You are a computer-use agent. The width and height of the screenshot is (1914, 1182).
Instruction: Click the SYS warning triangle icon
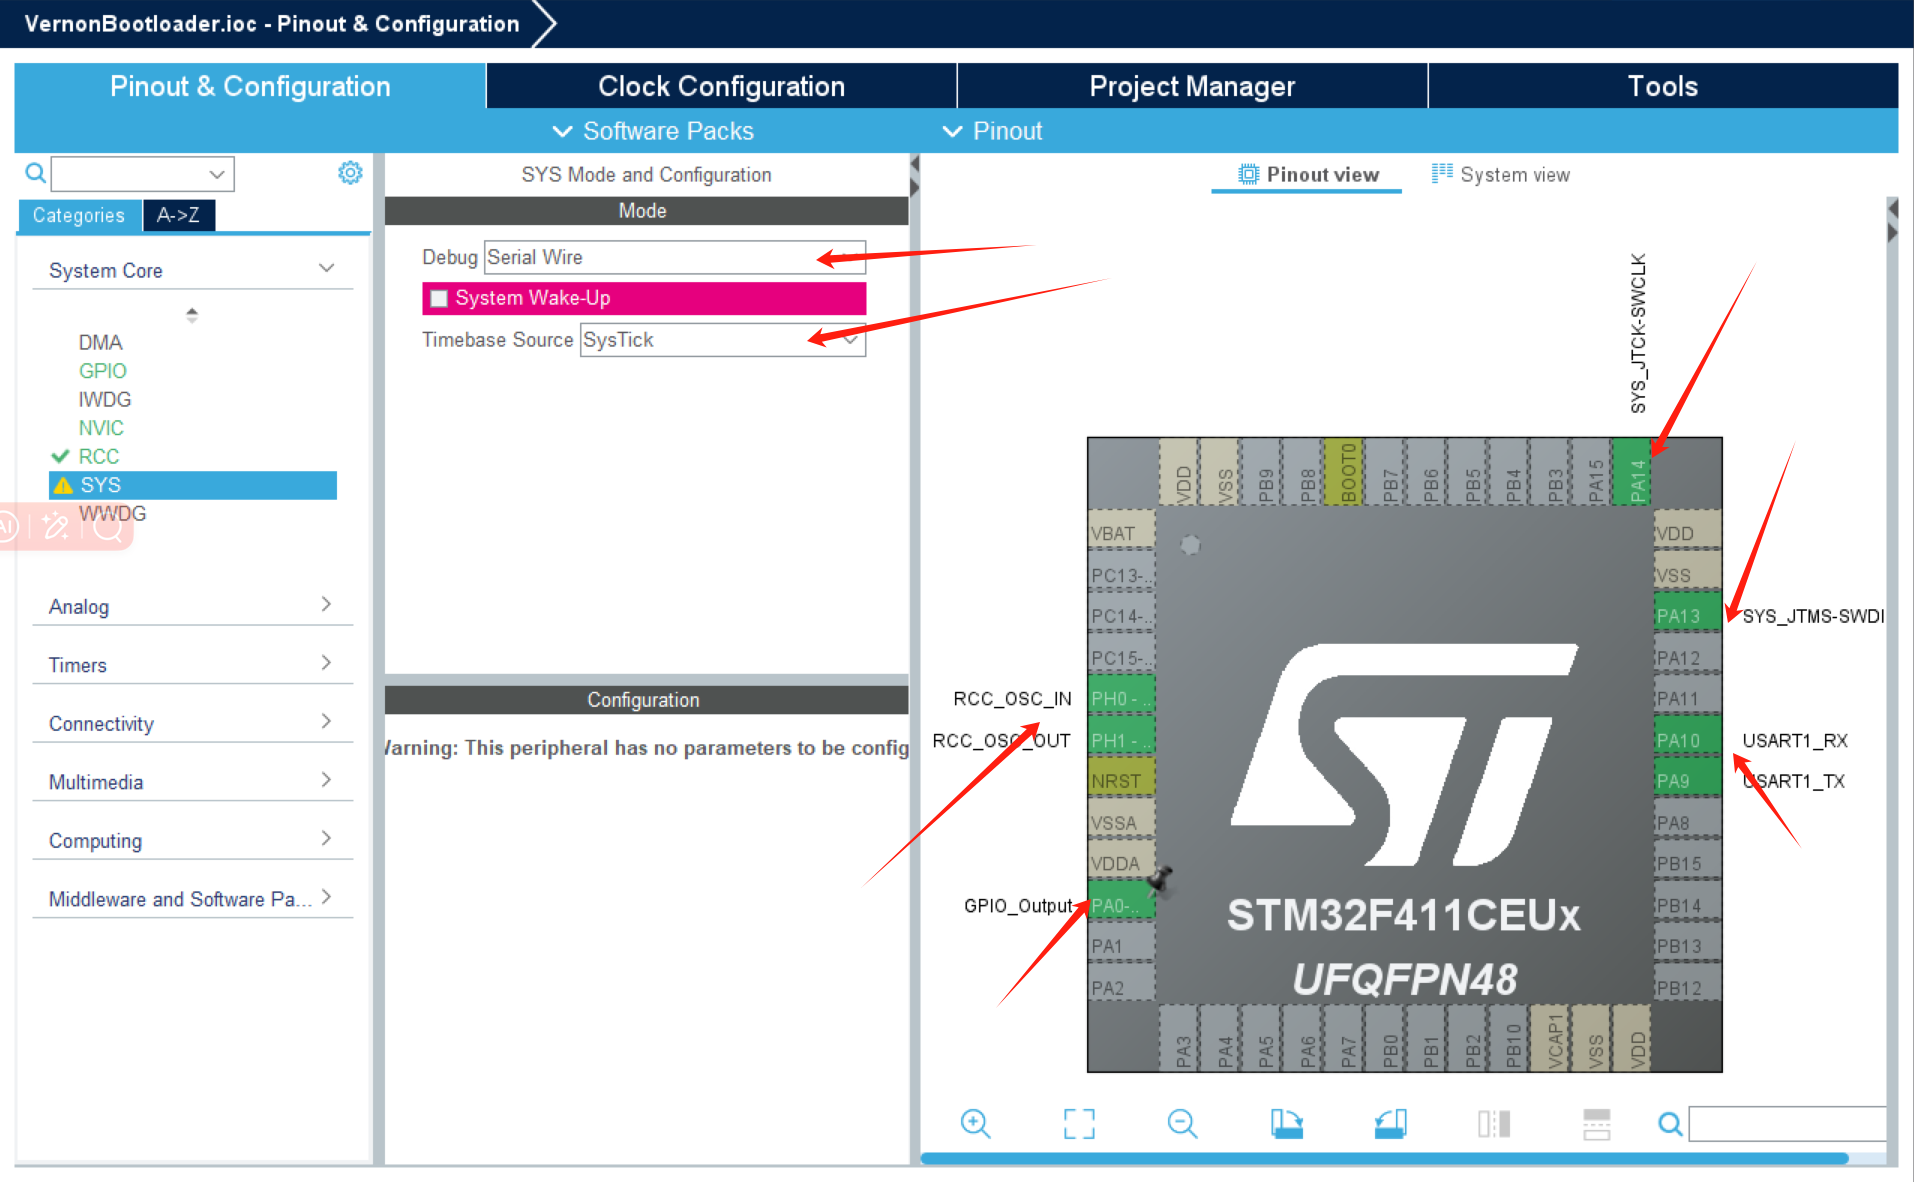63,486
